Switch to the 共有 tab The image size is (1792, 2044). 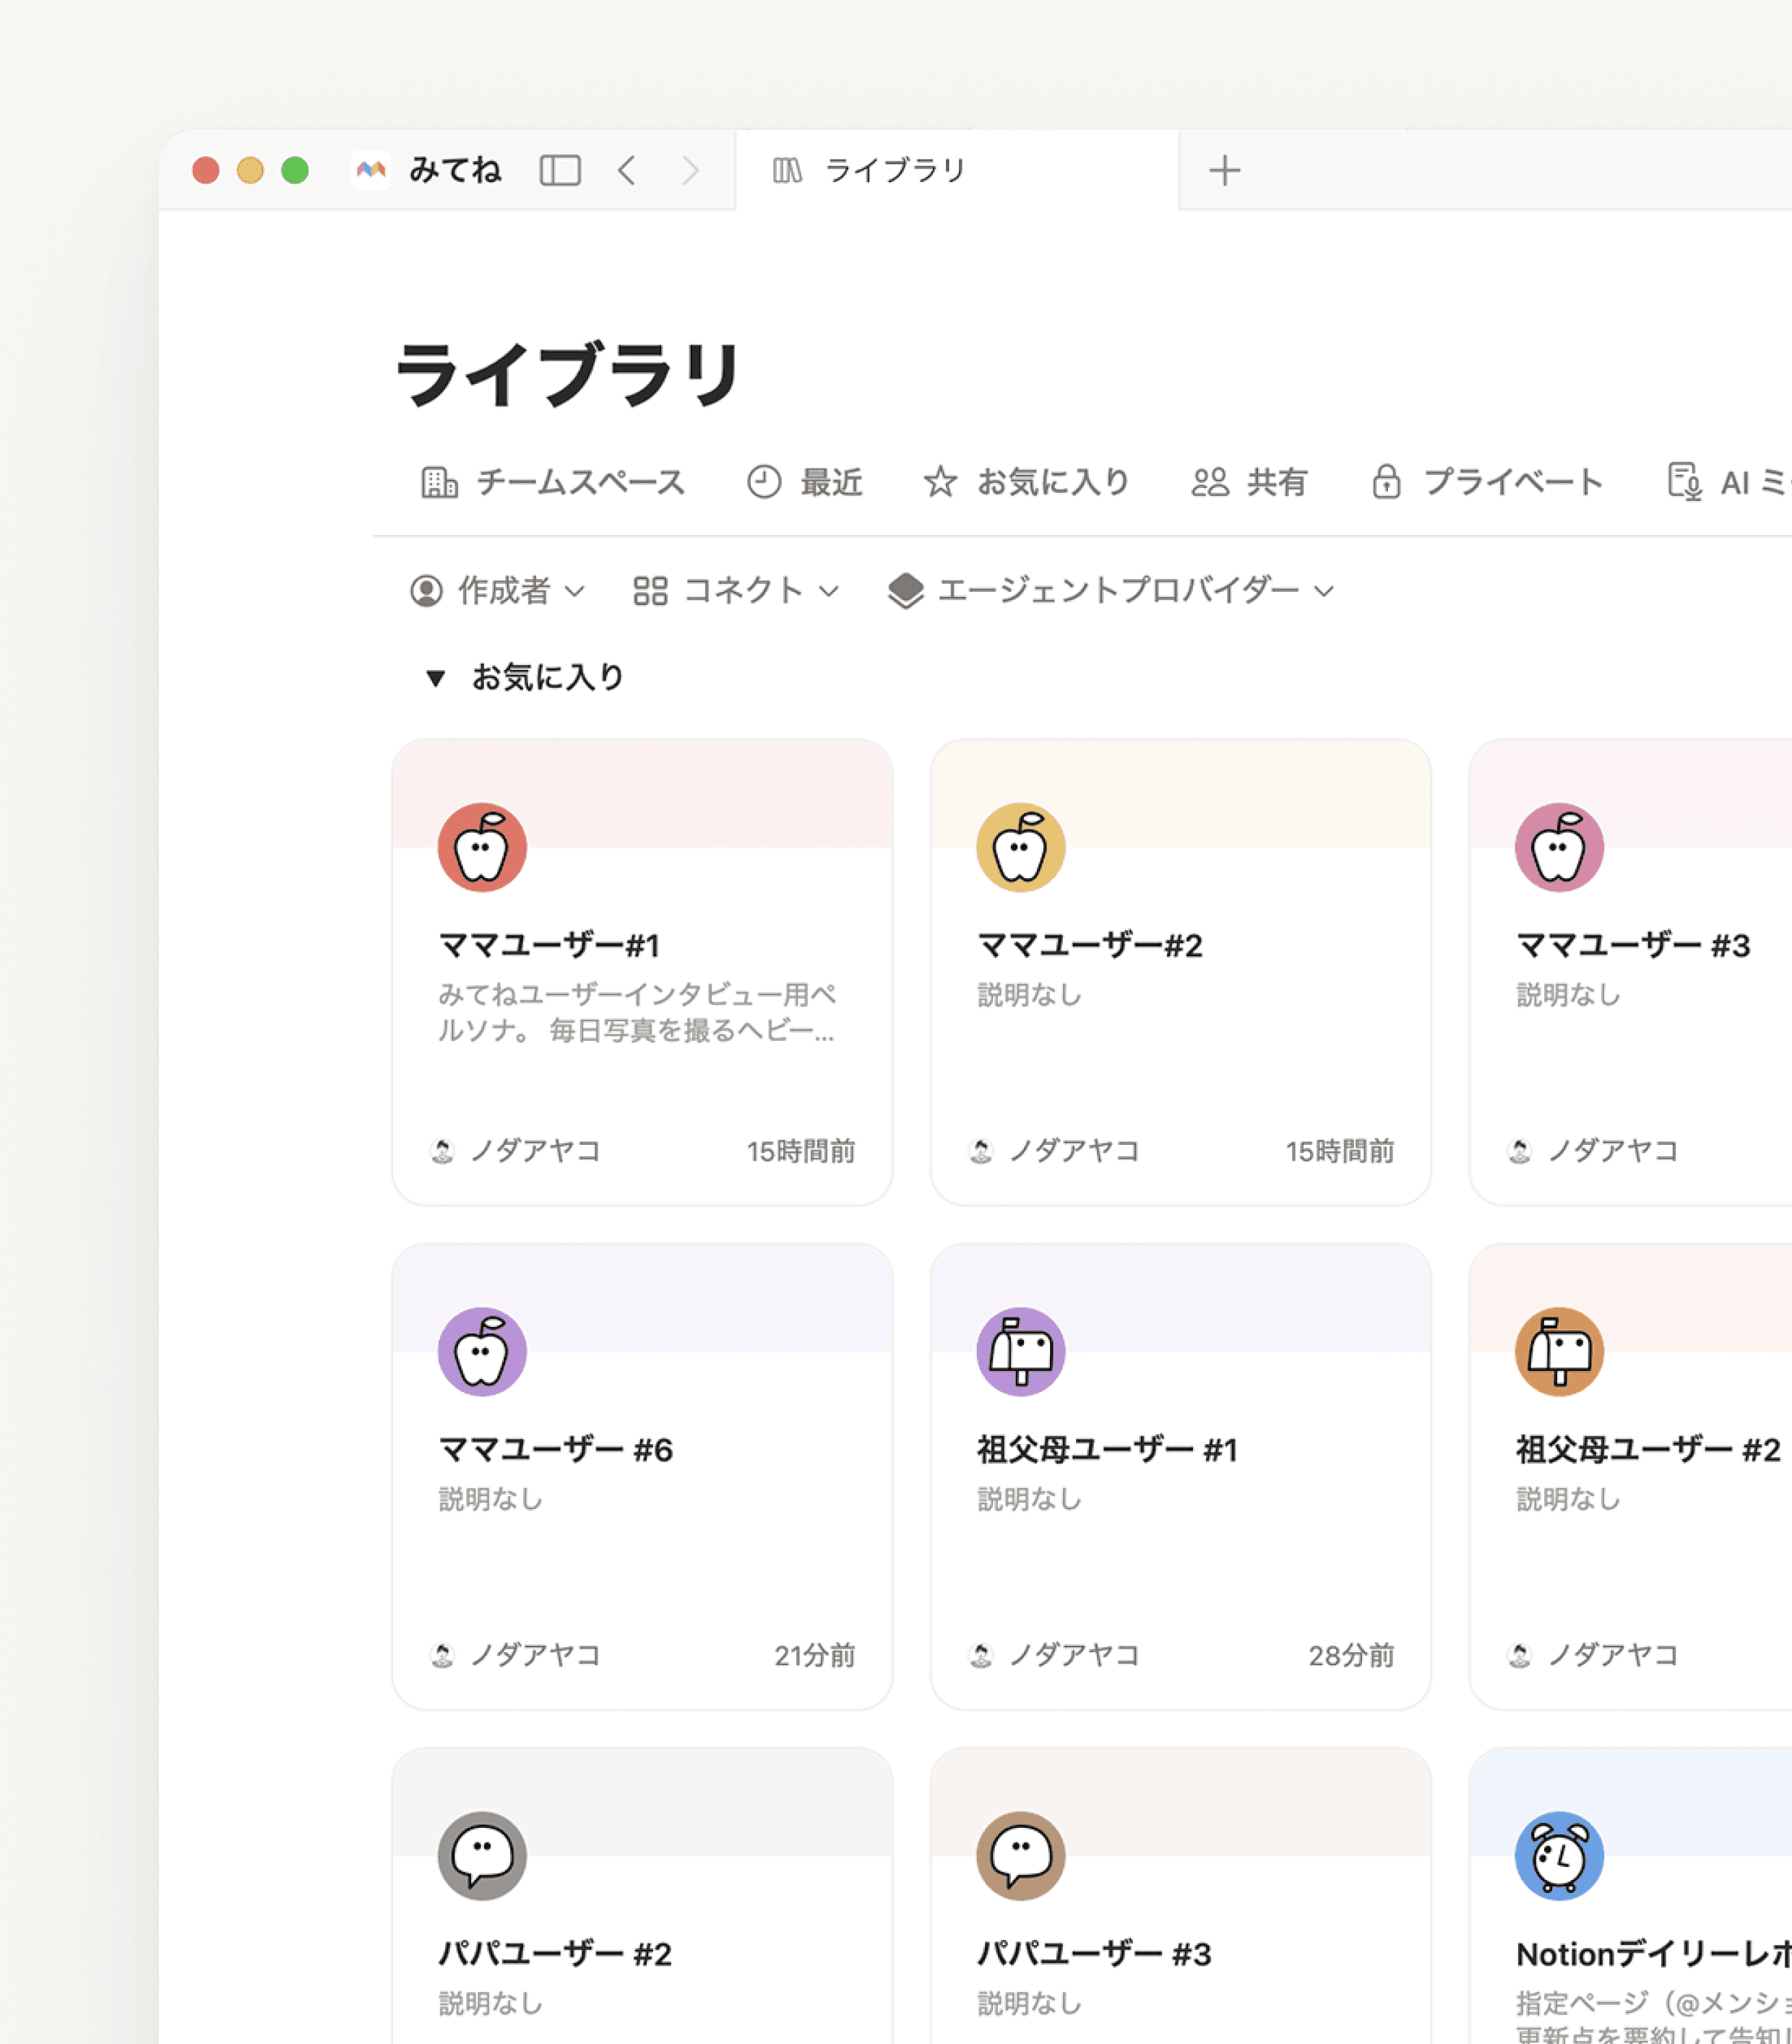click(1249, 482)
